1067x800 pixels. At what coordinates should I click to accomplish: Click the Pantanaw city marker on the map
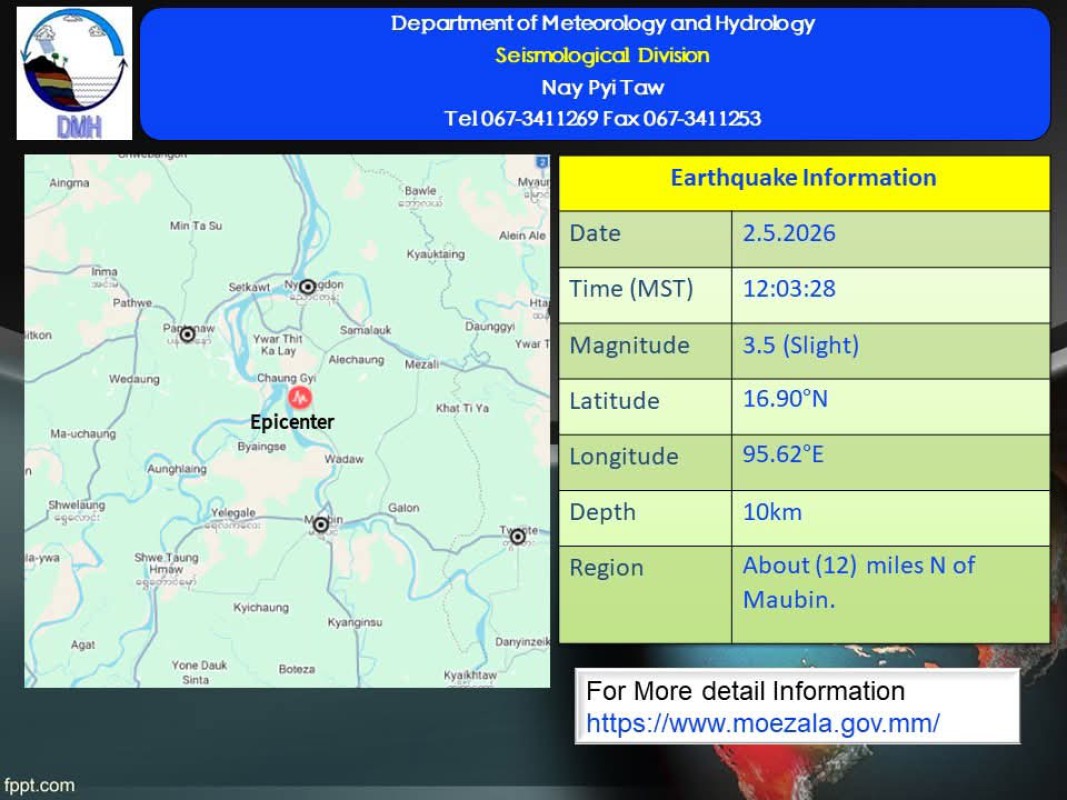(187, 334)
